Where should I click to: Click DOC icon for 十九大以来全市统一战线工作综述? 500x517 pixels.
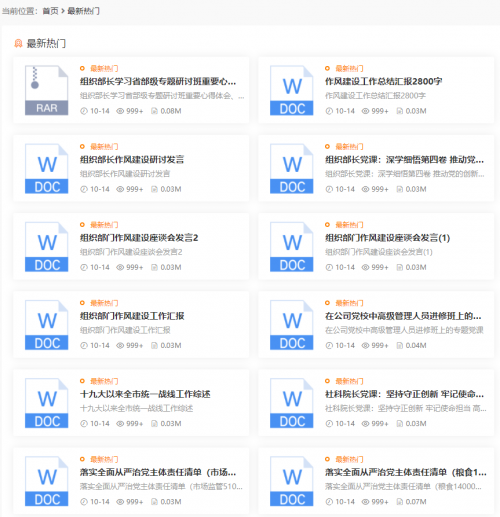[x=47, y=403]
